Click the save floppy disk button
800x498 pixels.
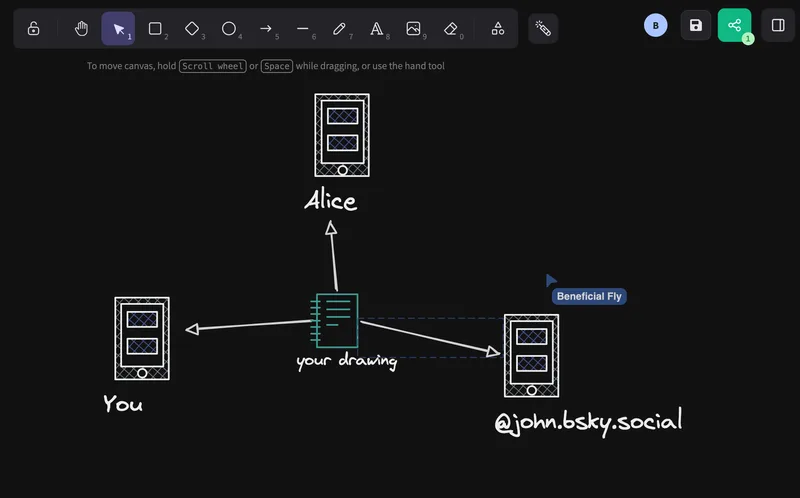pos(696,26)
